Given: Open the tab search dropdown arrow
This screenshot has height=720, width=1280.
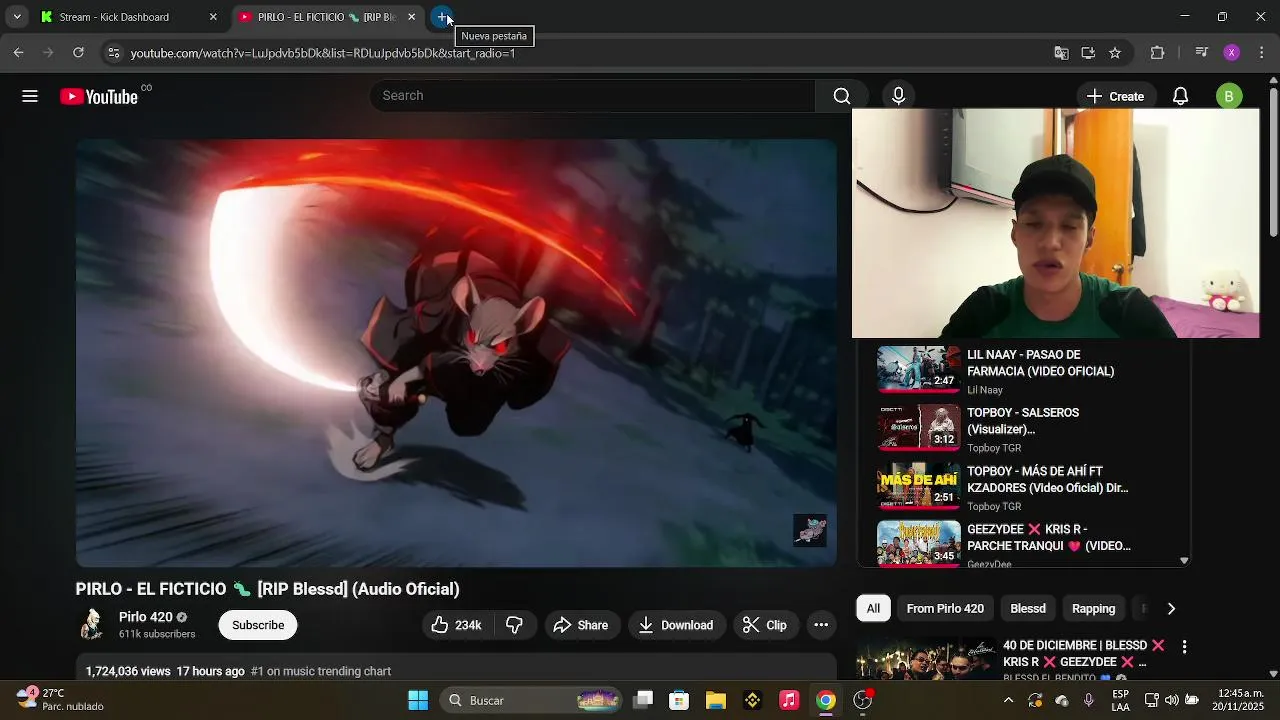Looking at the screenshot, I should tap(17, 17).
